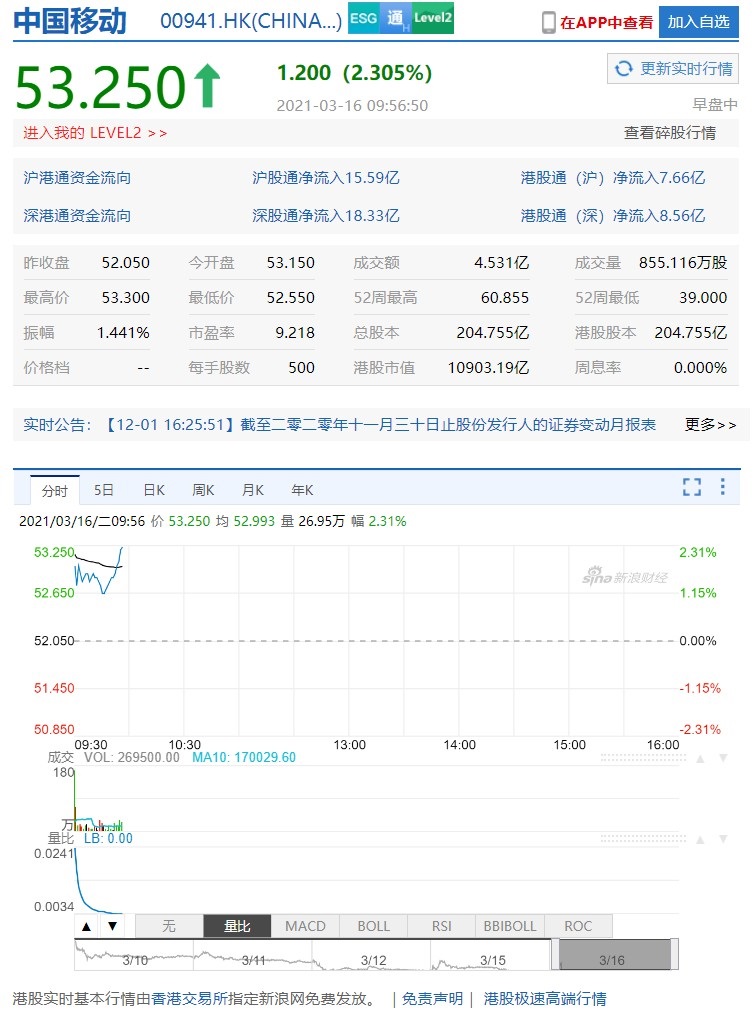The height and width of the screenshot is (1011, 753).
Task: Open the chart in fullscreen mode
Action: point(692,487)
